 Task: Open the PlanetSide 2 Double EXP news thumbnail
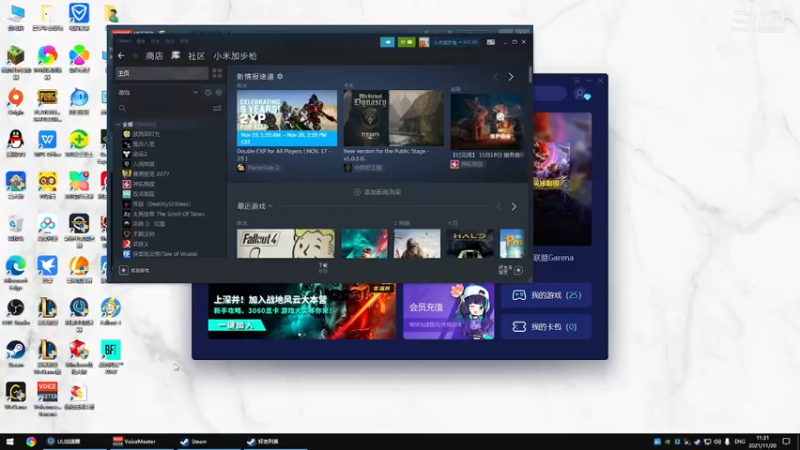point(287,118)
